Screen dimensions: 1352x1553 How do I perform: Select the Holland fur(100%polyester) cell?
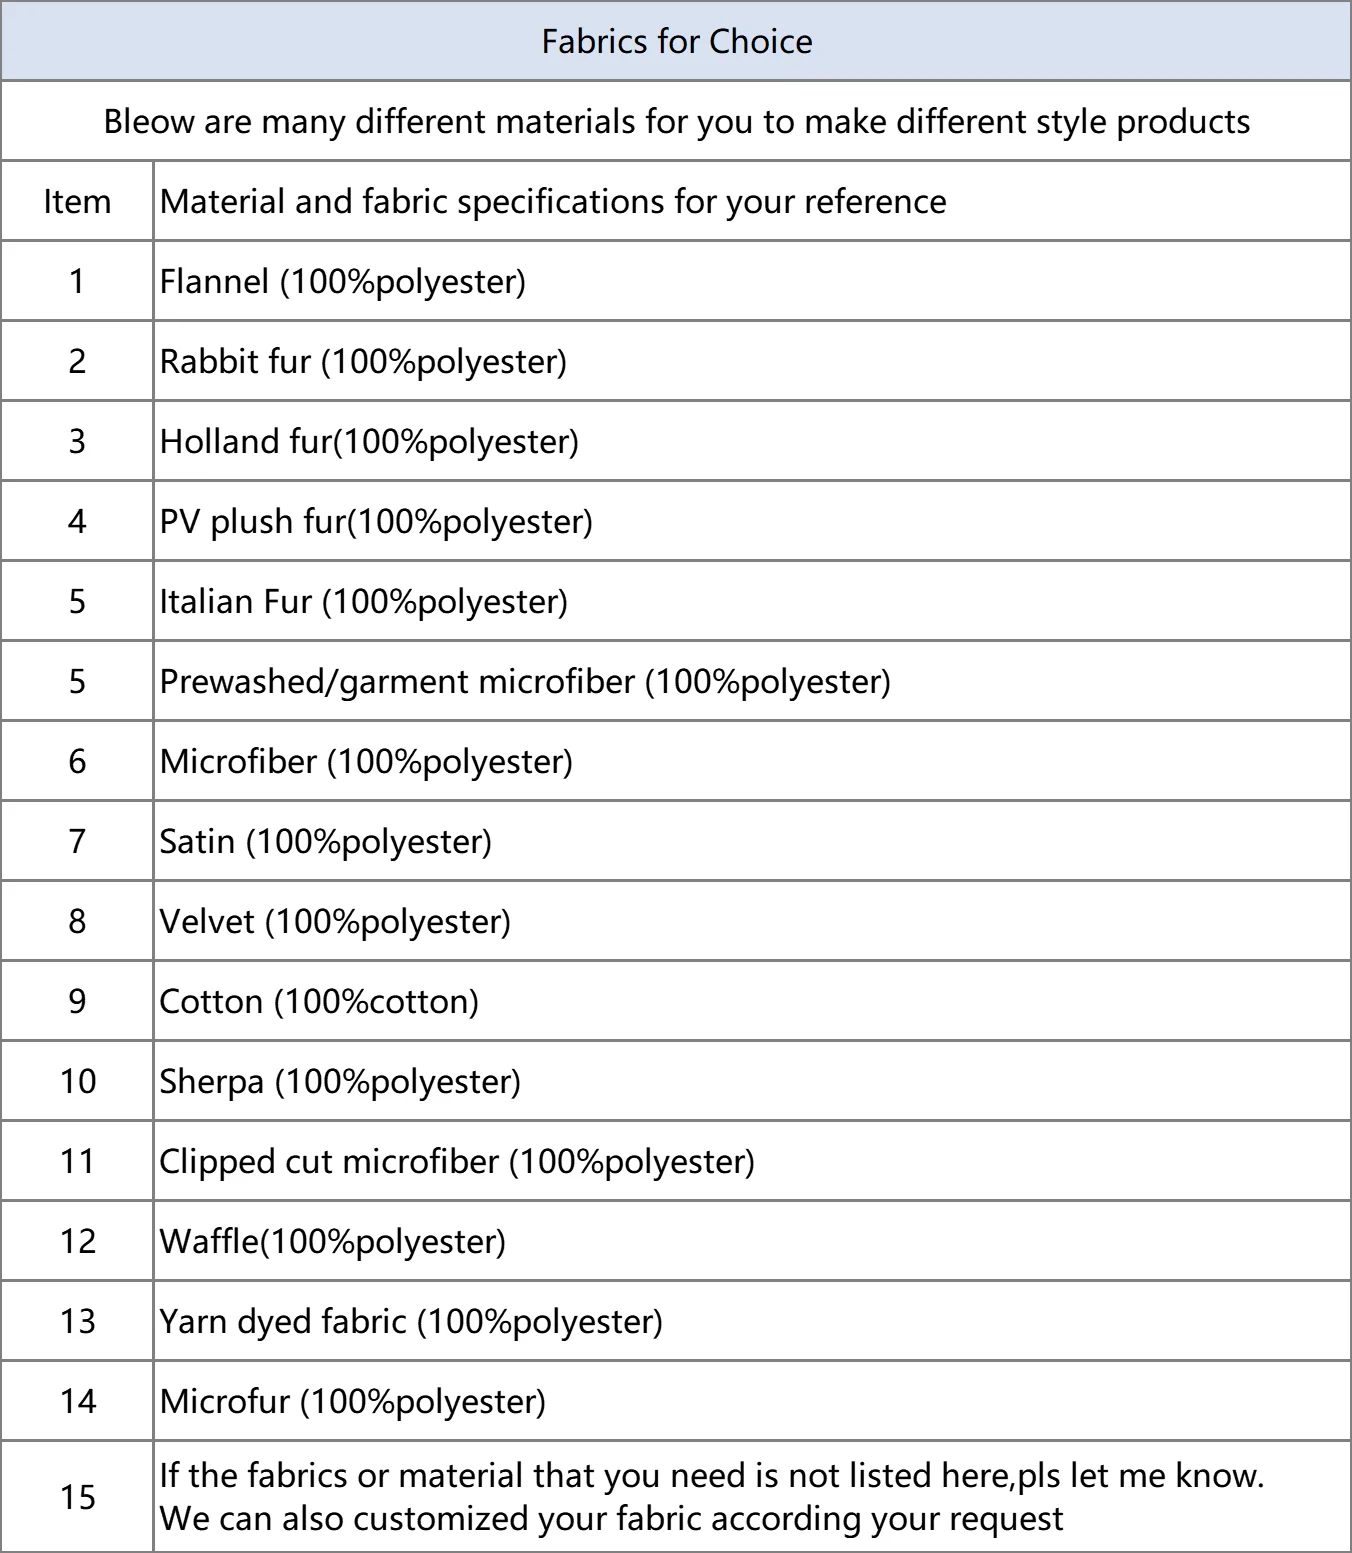click(369, 441)
